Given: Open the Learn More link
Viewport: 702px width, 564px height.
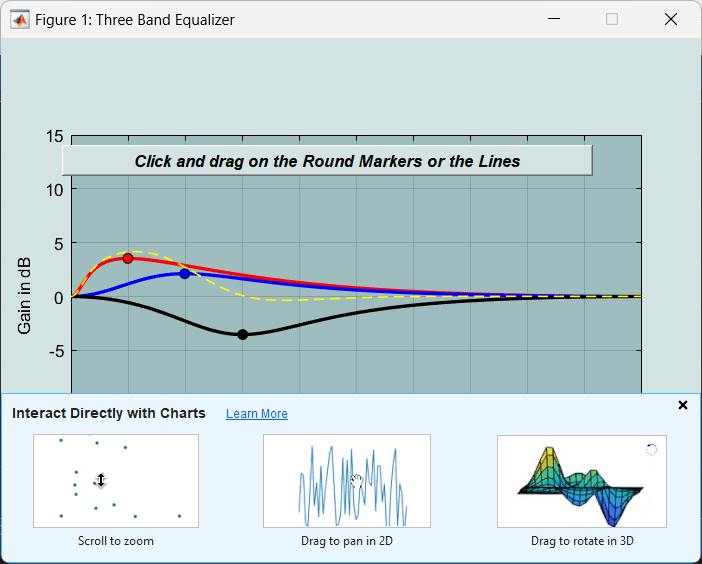Looking at the screenshot, I should click(257, 414).
